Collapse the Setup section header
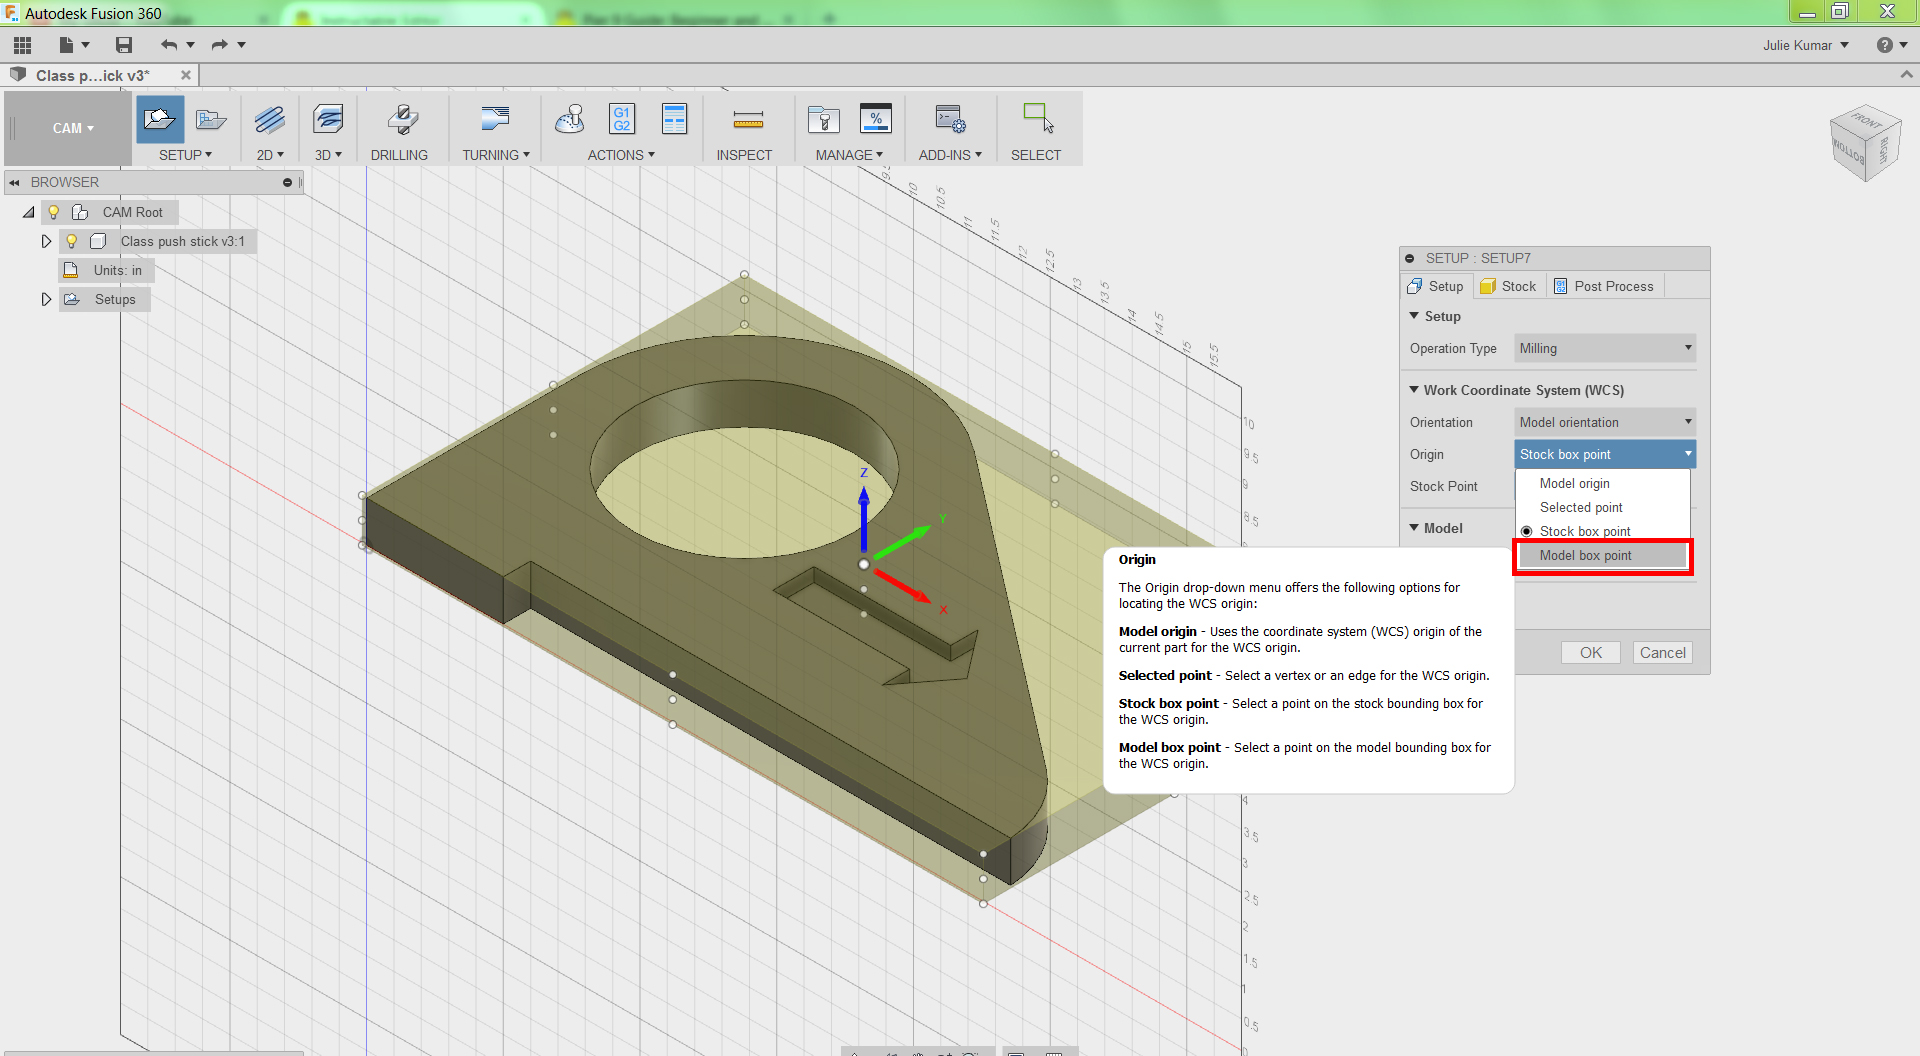The image size is (1920, 1056). pyautogui.click(x=1414, y=316)
